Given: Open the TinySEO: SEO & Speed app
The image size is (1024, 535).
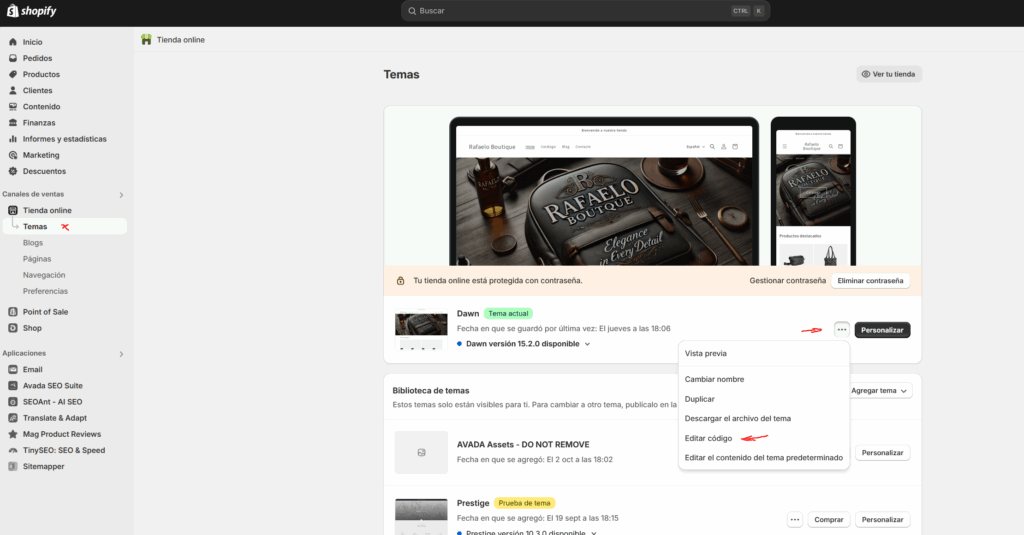Looking at the screenshot, I should [64, 450].
